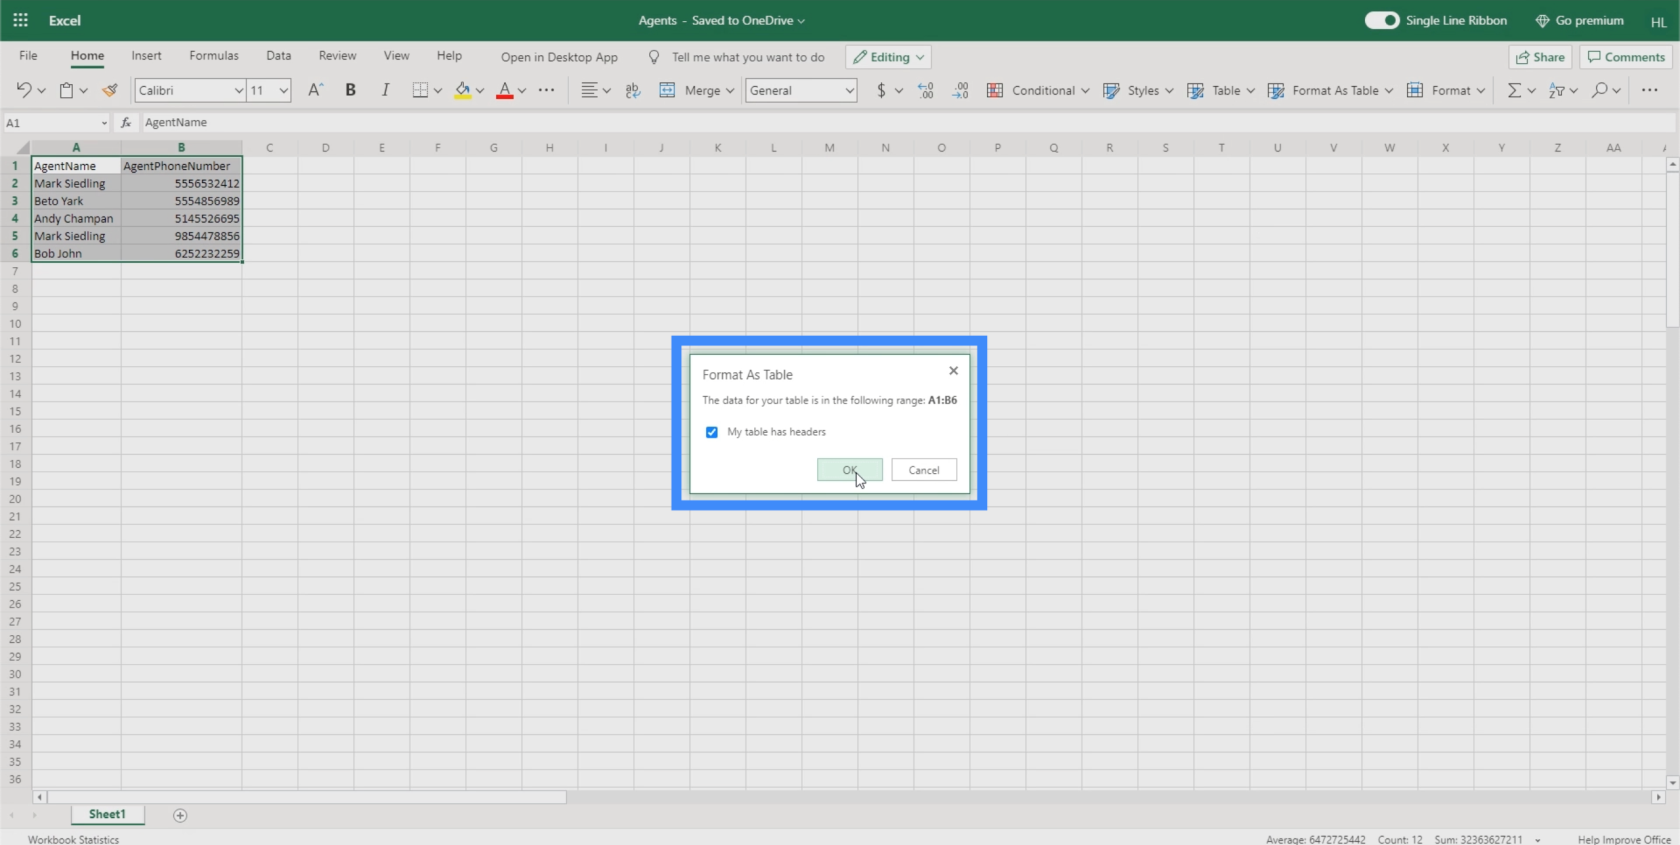
Task: Click Open in Desktop App
Action: coord(559,57)
